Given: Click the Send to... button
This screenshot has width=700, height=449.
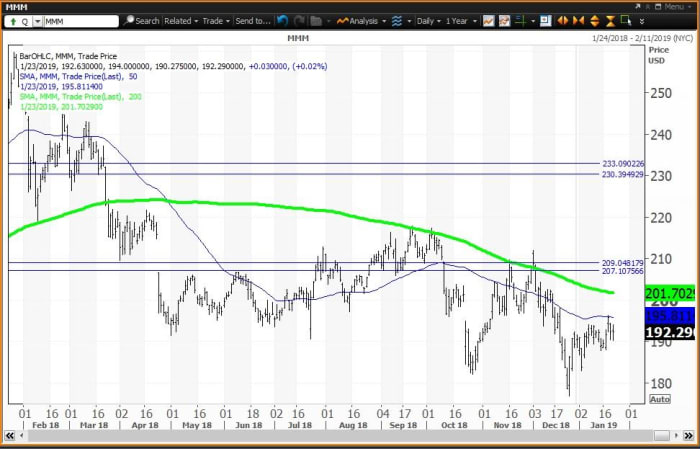Looking at the screenshot, I should point(250,20).
